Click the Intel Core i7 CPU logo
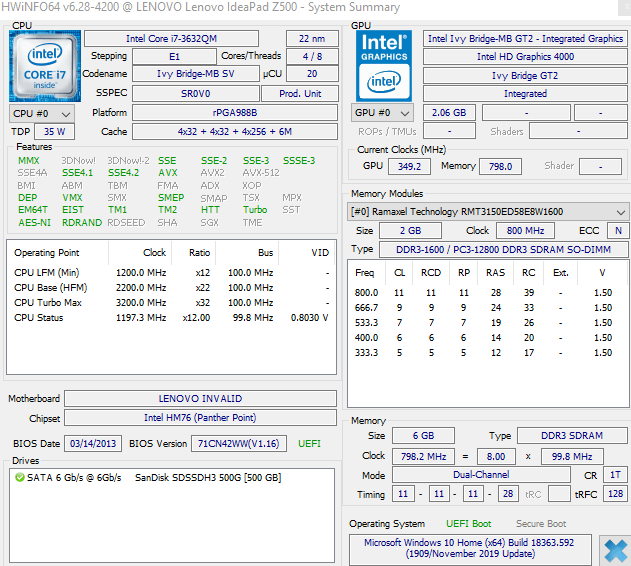 pos(45,66)
